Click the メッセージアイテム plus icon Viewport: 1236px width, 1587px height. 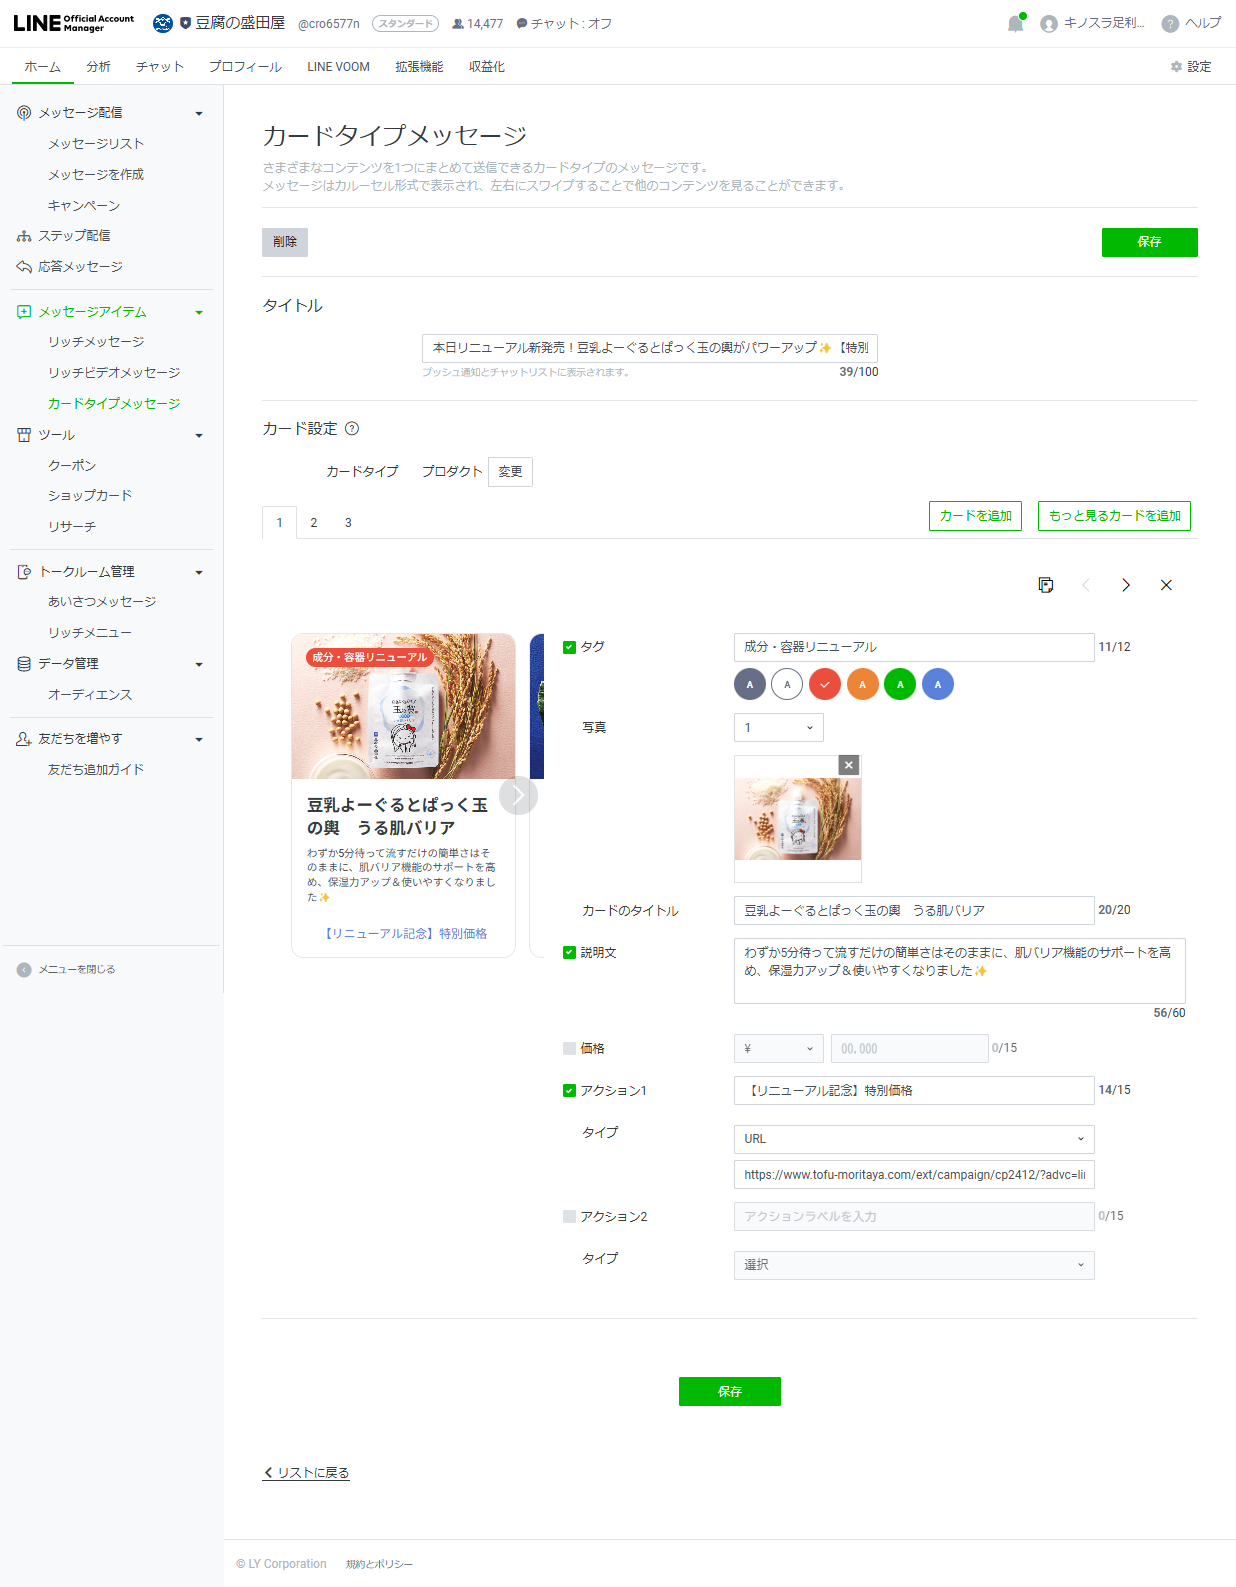pos(24,312)
